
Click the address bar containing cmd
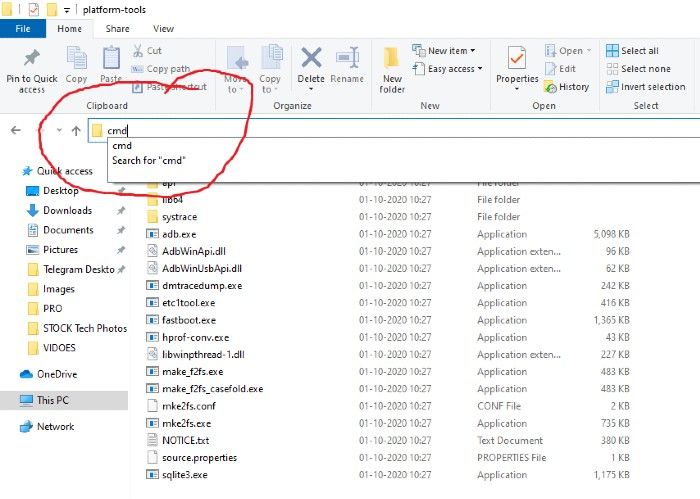click(x=400, y=130)
